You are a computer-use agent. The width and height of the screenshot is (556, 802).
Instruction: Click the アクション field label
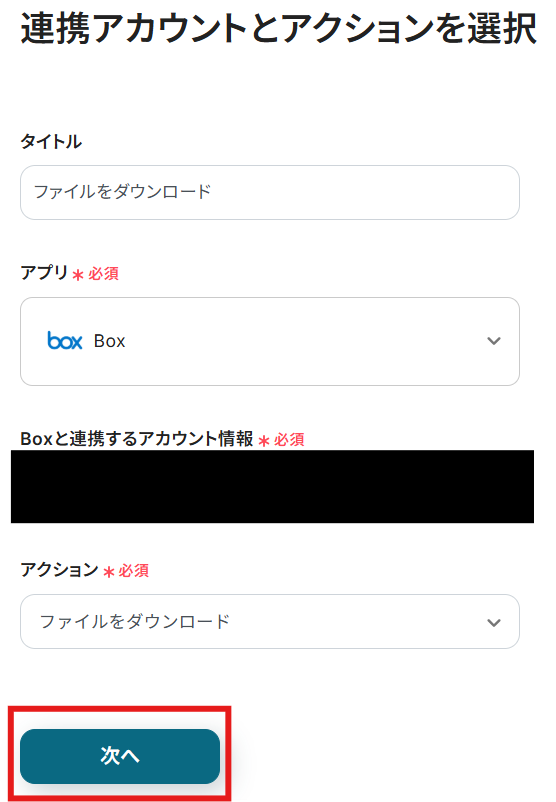coord(59,569)
